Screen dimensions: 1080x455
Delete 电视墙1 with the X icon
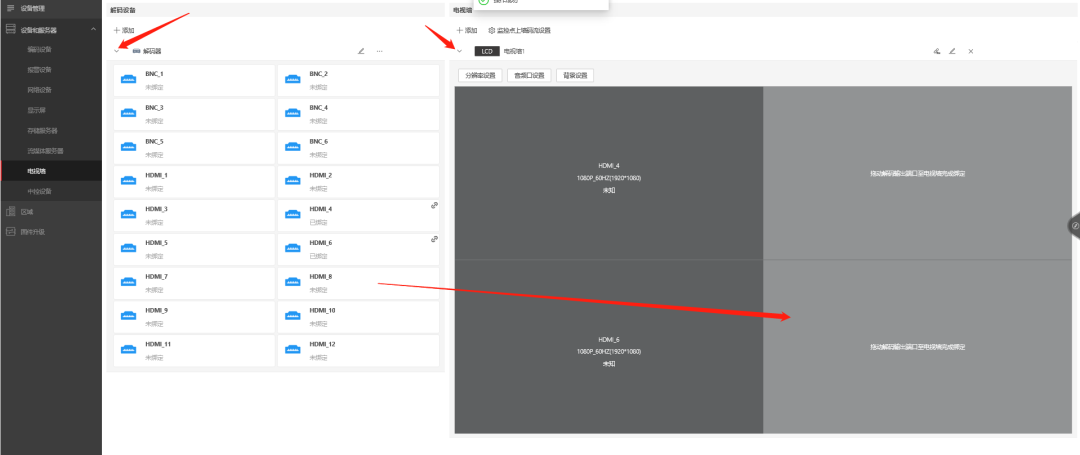coord(971,51)
